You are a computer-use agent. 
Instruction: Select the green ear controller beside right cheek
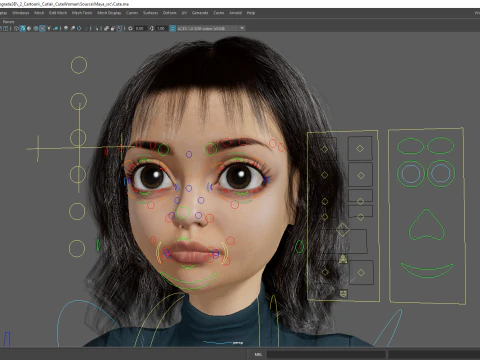[x=300, y=247]
